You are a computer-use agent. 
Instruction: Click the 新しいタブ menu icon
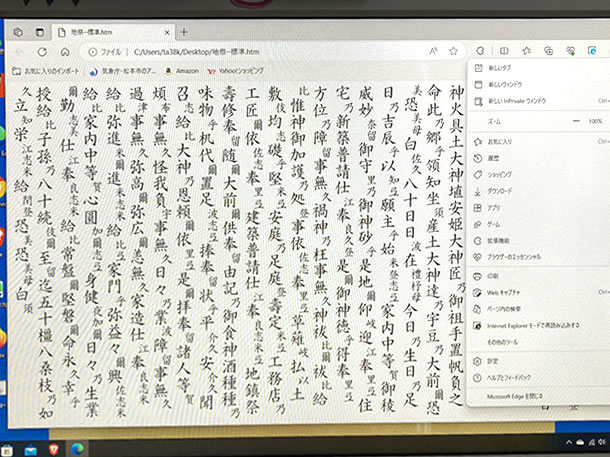pos(478,68)
